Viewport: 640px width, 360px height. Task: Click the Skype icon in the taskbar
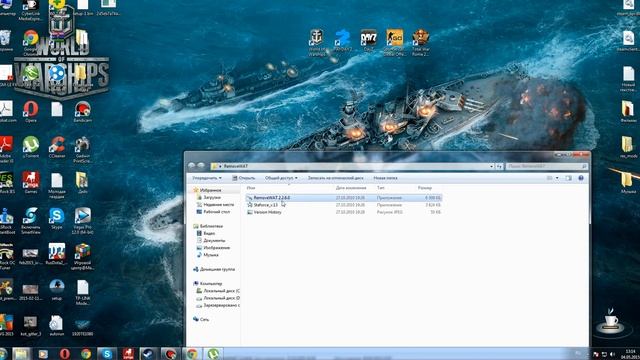(x=107, y=354)
